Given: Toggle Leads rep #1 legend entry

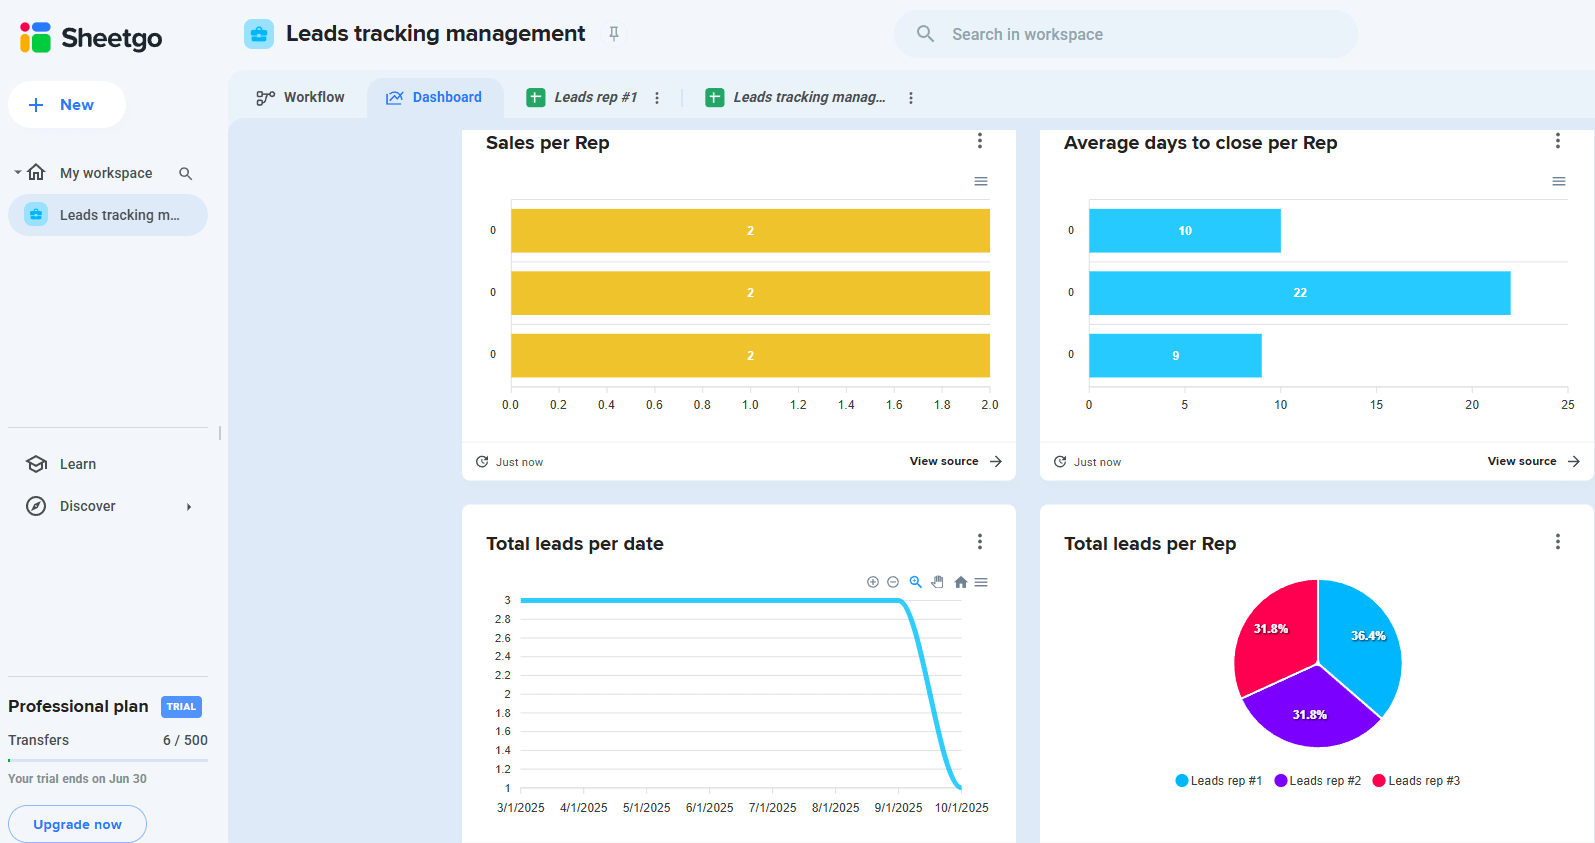Looking at the screenshot, I should (1219, 781).
